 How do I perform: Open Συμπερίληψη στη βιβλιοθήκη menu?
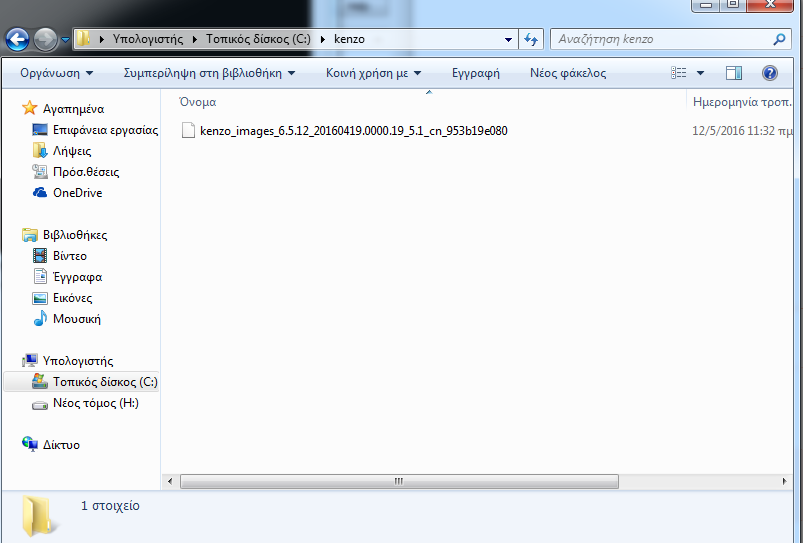coord(209,73)
